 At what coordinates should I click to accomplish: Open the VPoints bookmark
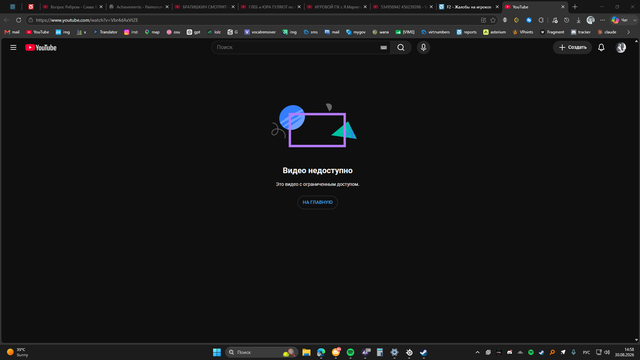click(523, 32)
